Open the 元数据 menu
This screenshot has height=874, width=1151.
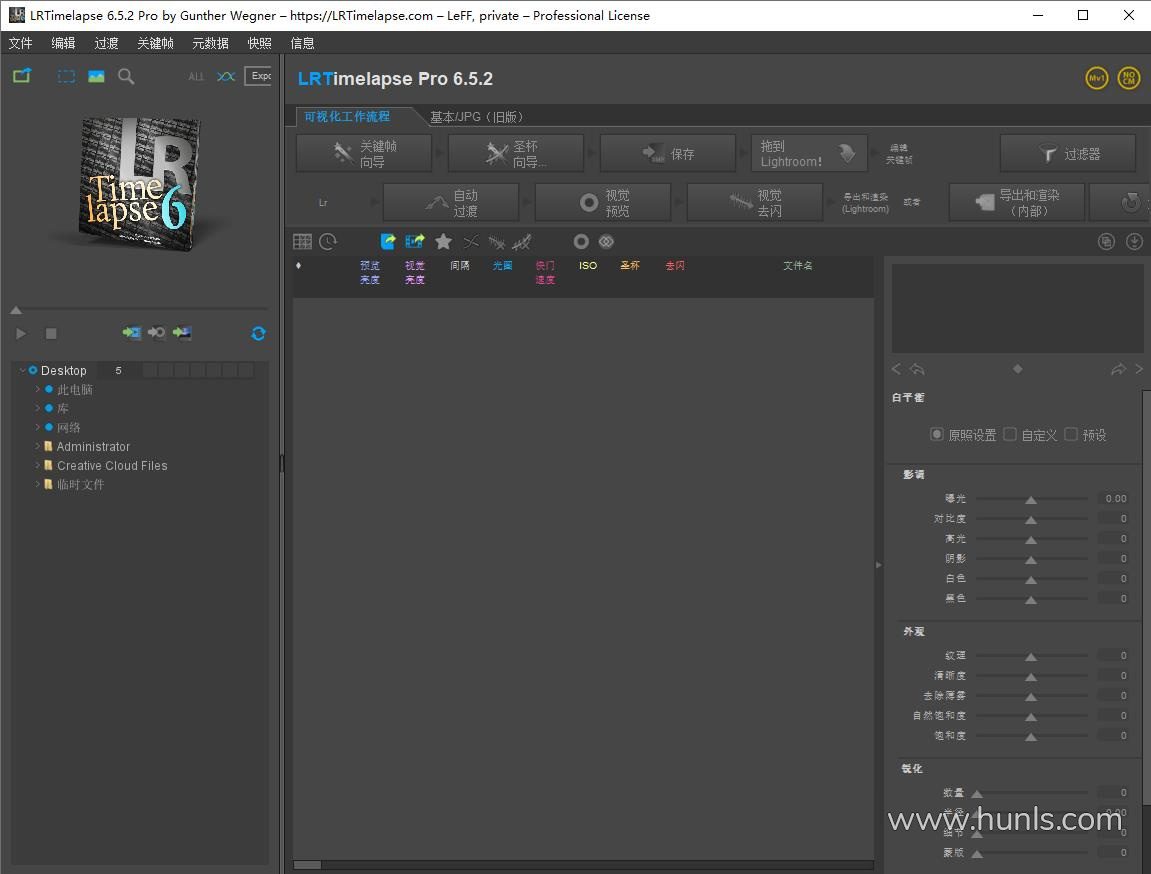211,43
